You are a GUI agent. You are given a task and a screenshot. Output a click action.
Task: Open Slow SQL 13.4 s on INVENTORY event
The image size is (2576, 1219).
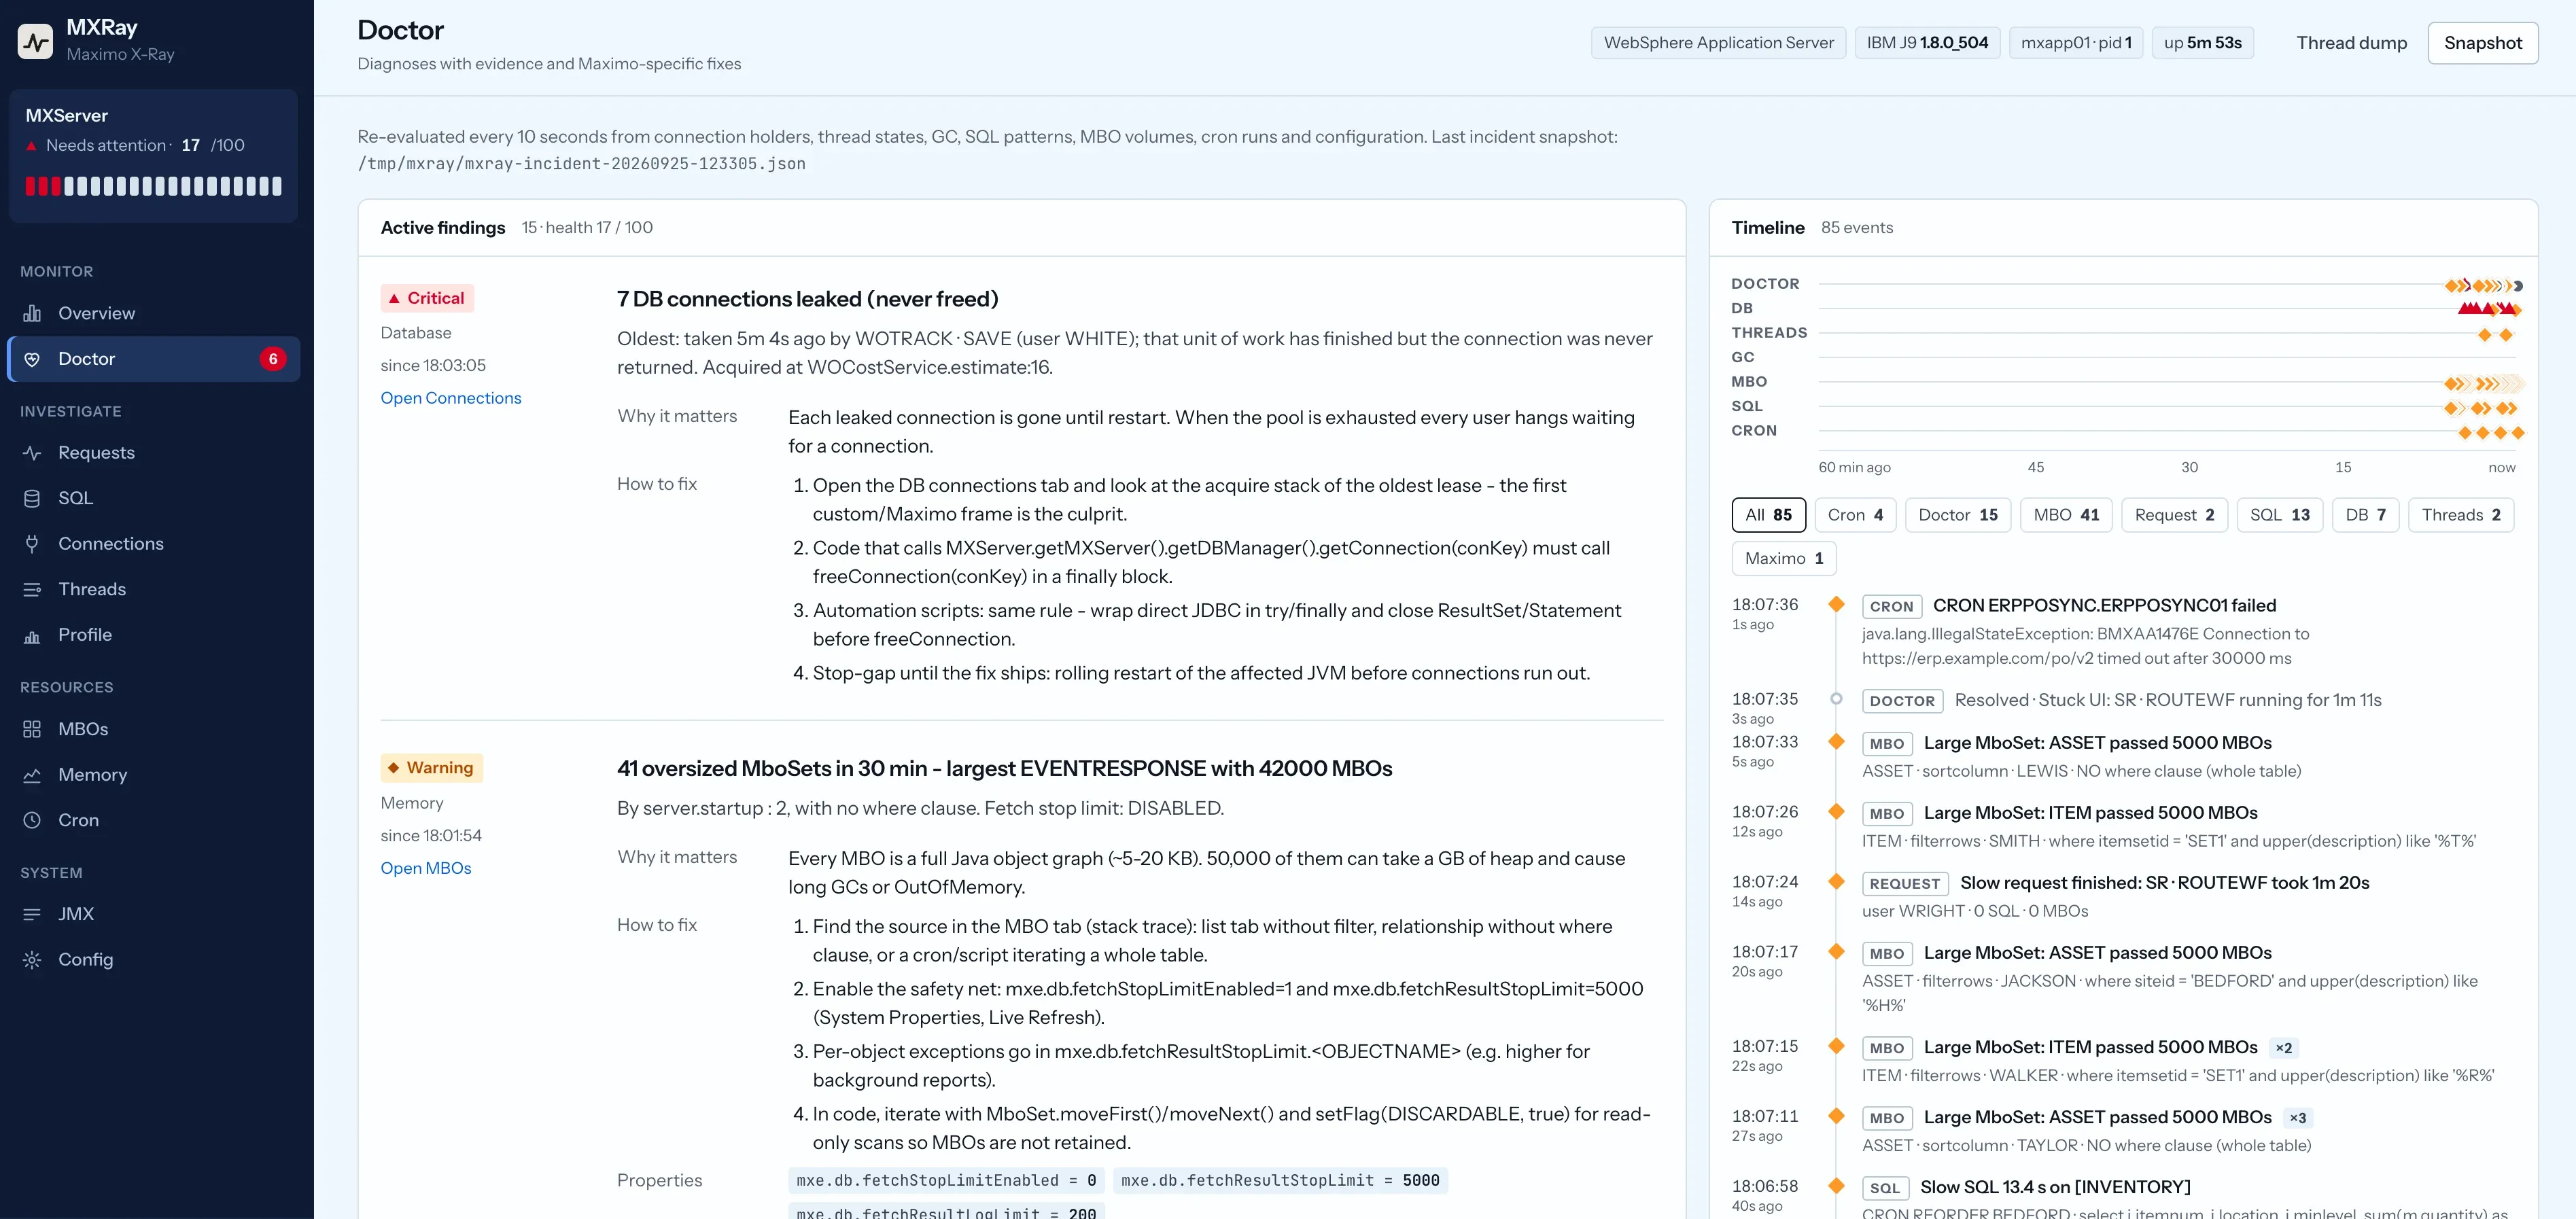point(2055,1187)
